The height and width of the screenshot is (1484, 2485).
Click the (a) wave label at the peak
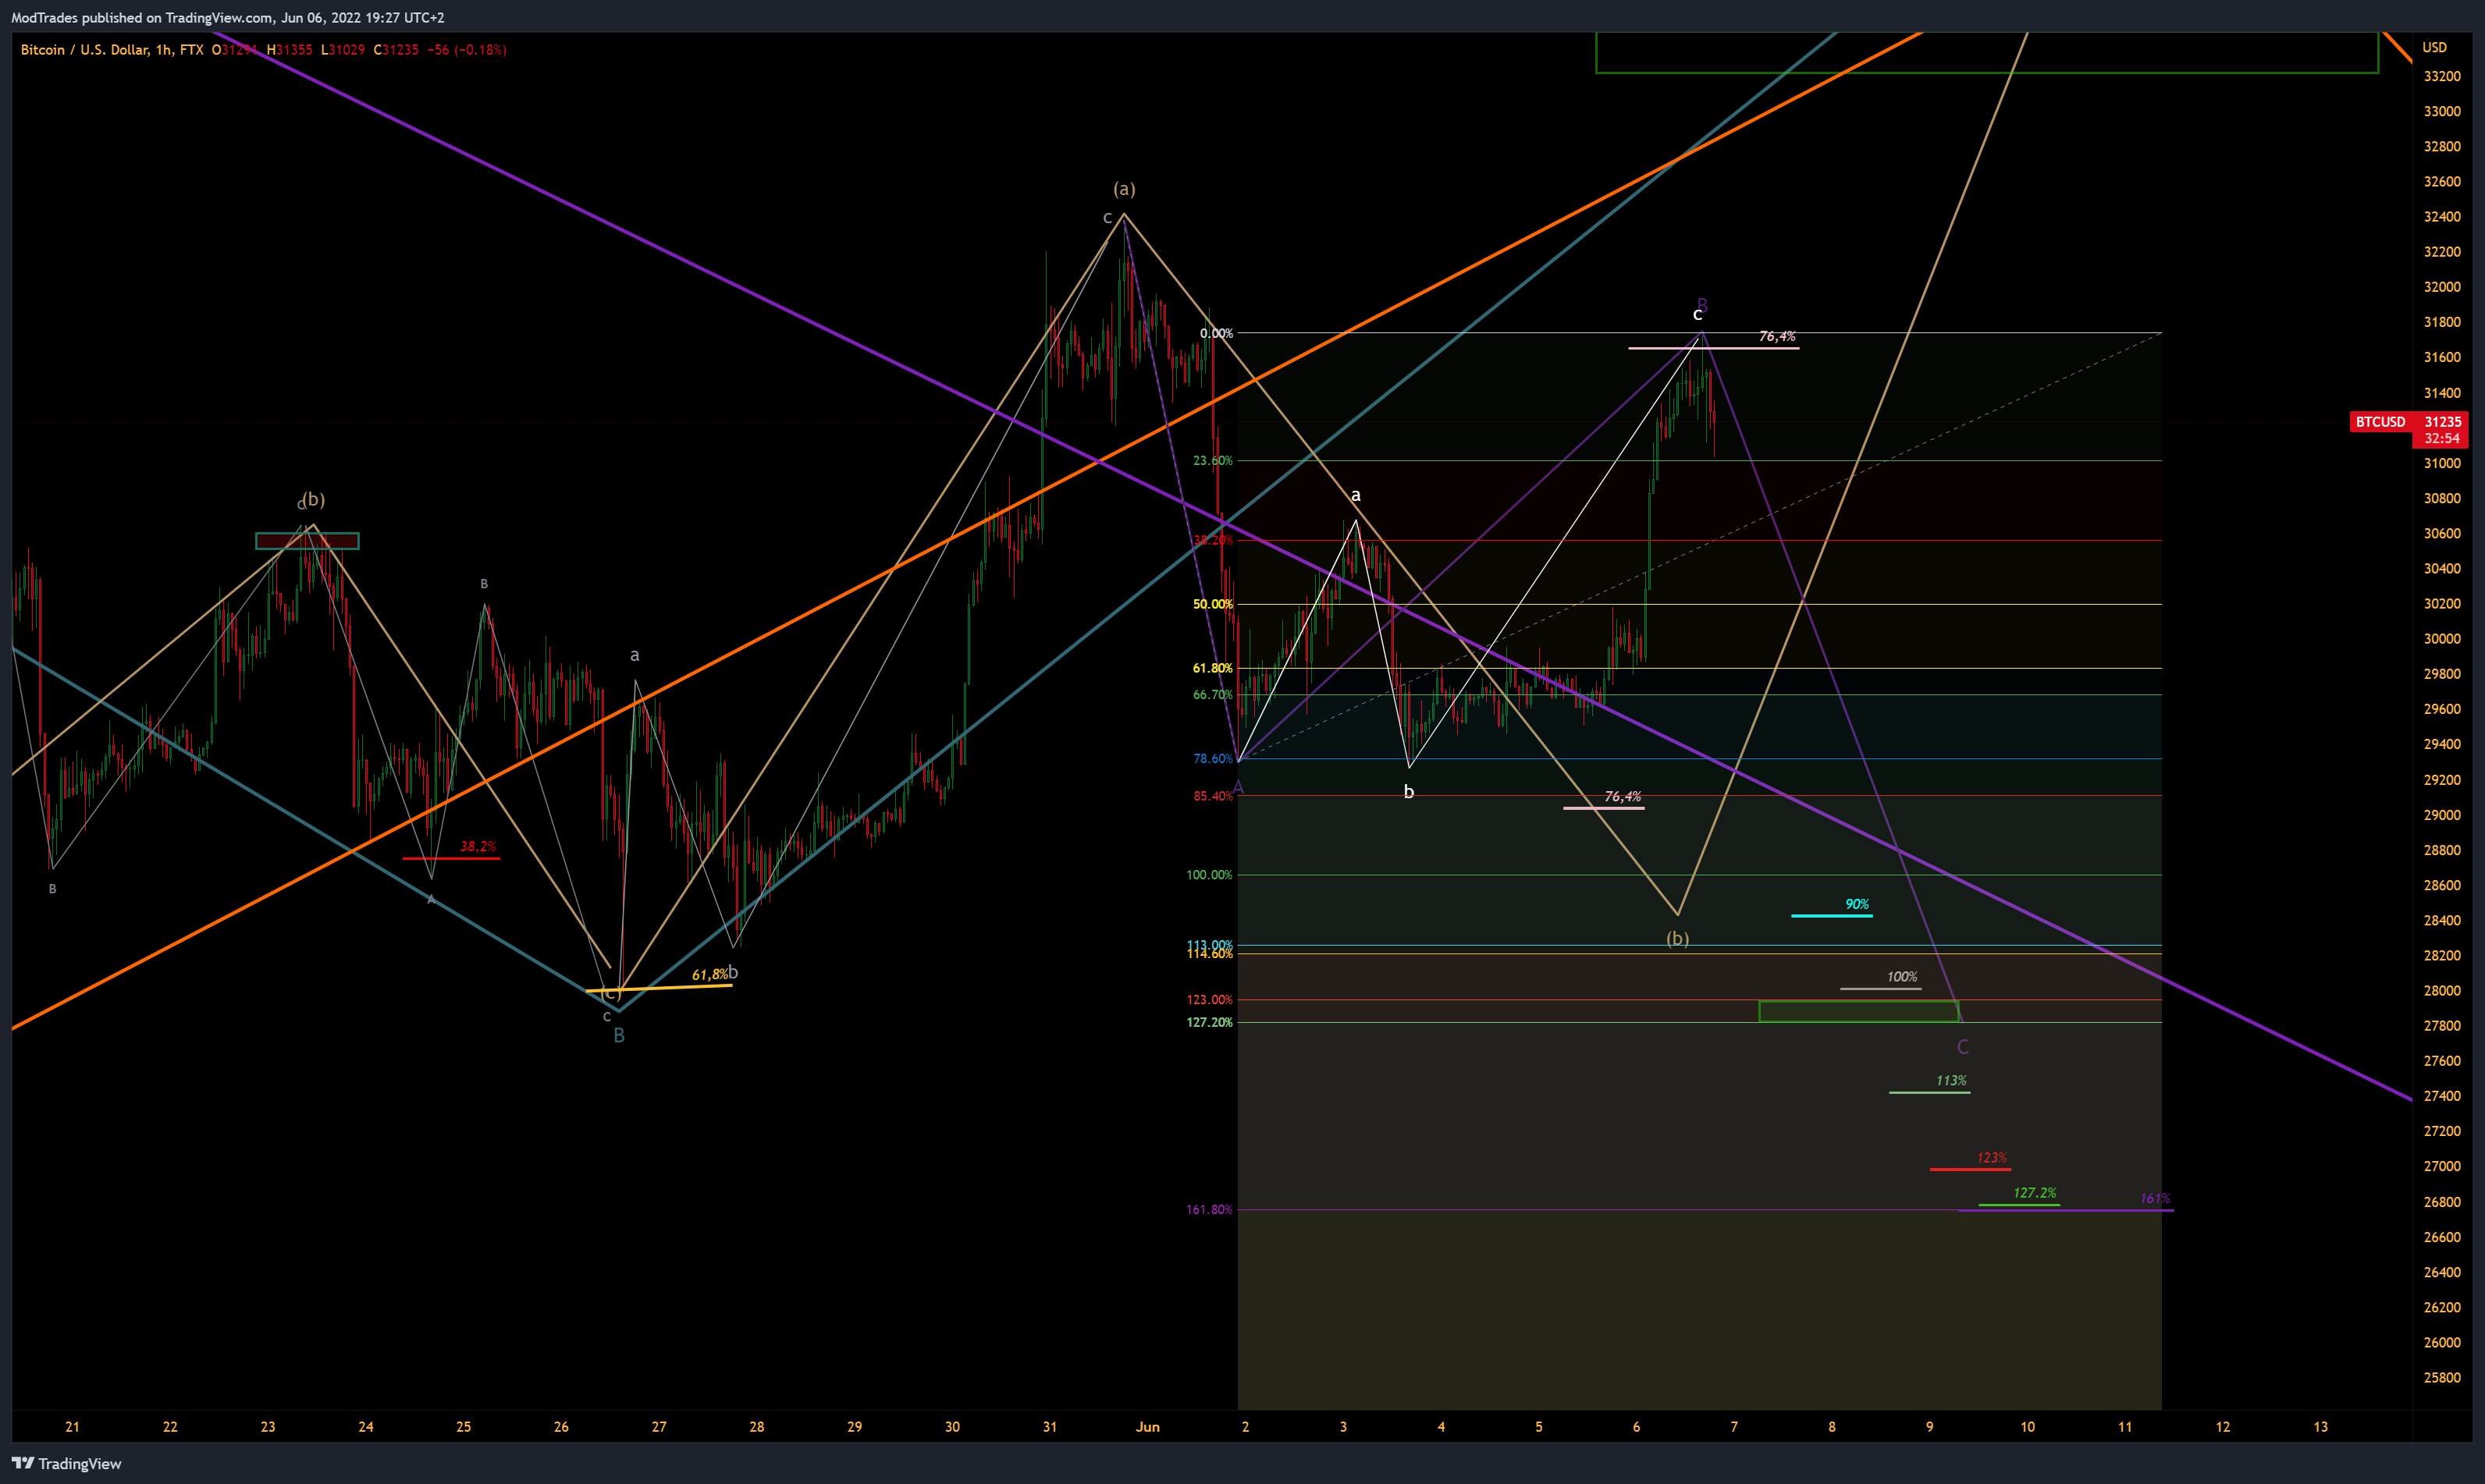[x=1124, y=189]
